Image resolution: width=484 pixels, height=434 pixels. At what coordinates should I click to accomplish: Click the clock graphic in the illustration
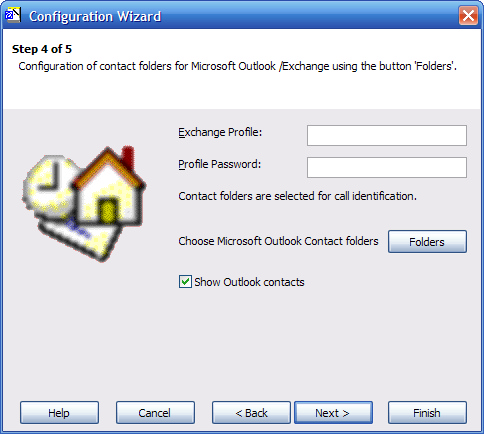[x=49, y=185]
